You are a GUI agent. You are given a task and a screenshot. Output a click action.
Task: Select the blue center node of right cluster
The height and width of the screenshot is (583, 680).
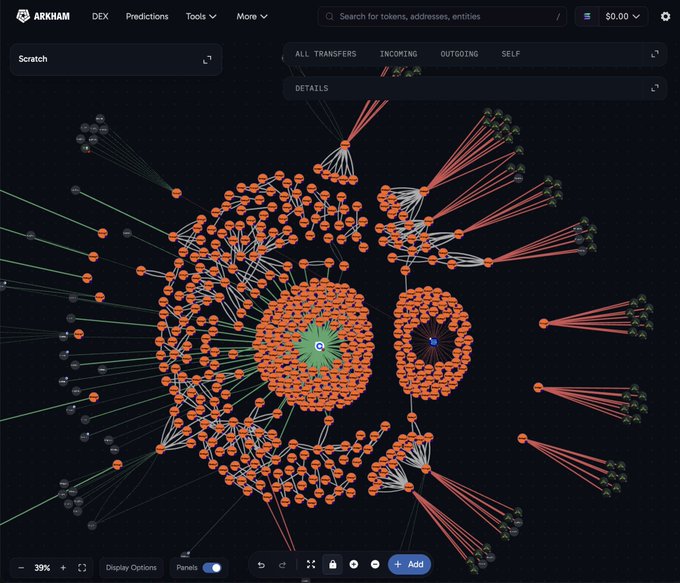(433, 342)
